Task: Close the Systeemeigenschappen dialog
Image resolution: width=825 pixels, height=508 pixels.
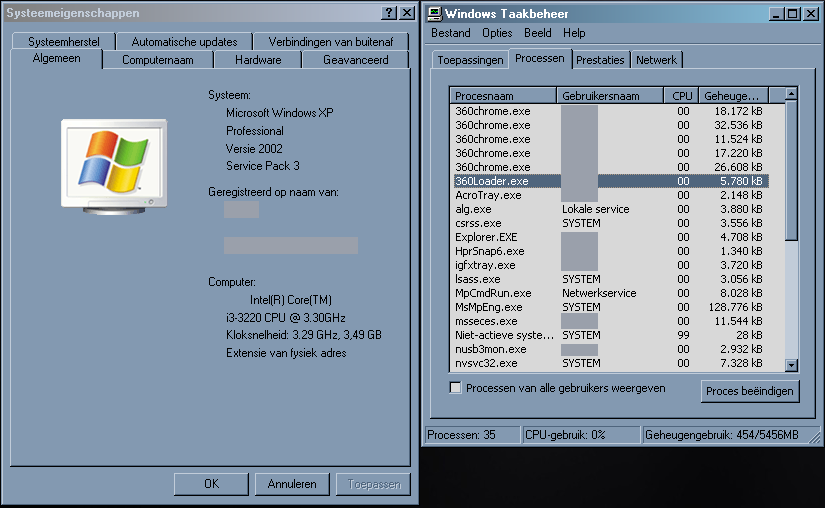Action: coord(407,13)
